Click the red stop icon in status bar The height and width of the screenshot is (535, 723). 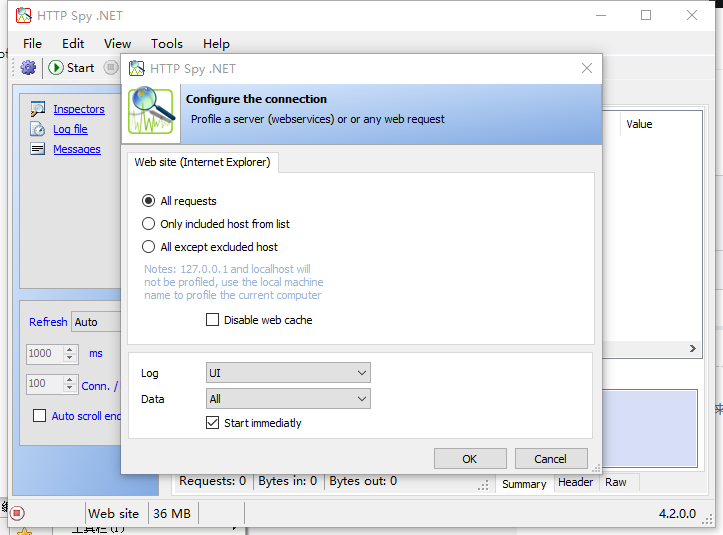tap(17, 513)
